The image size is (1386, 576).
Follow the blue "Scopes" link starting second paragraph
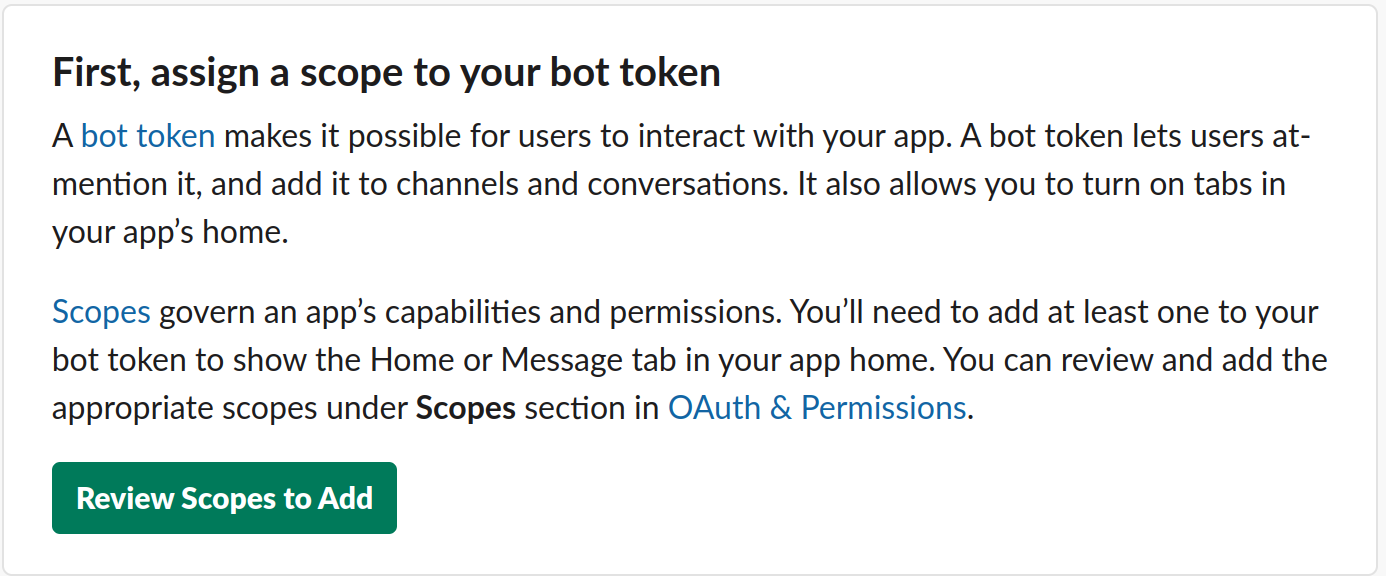101,312
